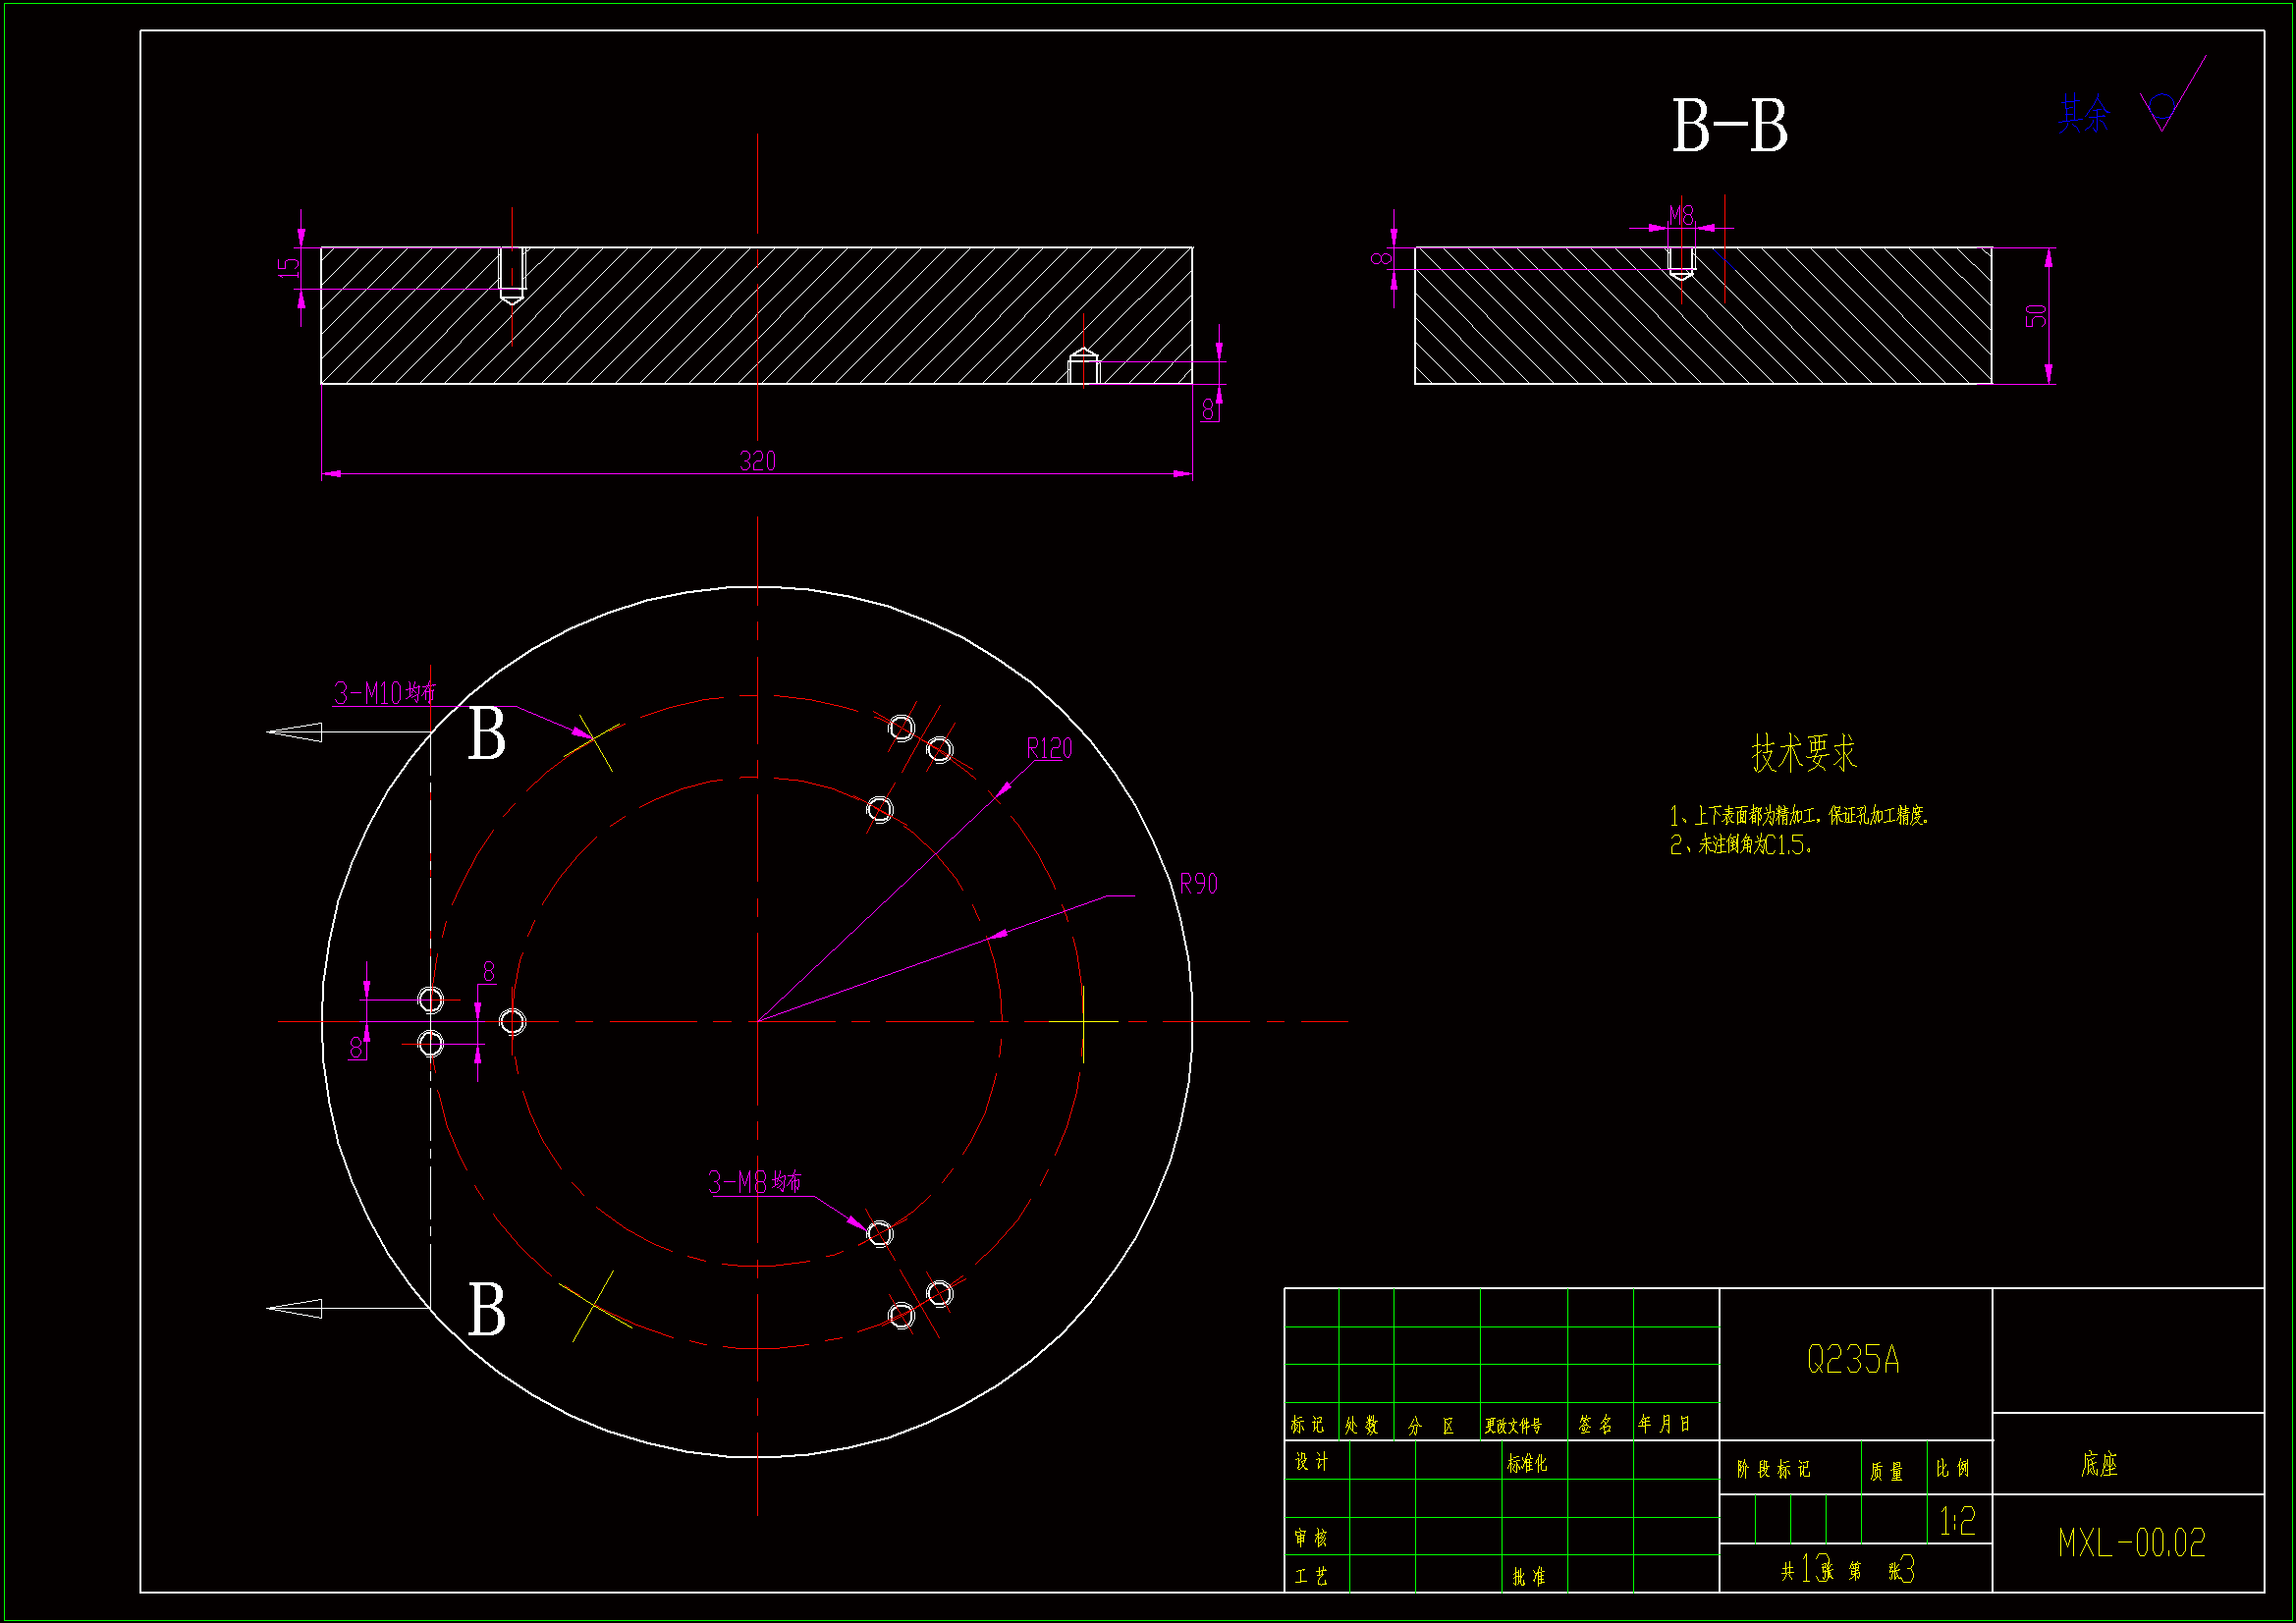Select the Q235A material cell in title block
Screen dimensions: 2296x1623
click(1853, 1360)
